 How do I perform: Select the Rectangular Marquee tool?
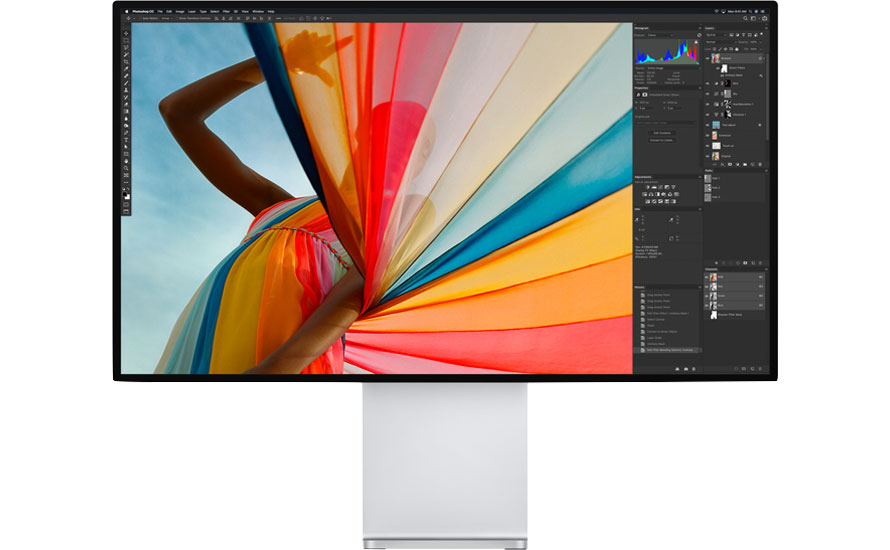point(127,40)
